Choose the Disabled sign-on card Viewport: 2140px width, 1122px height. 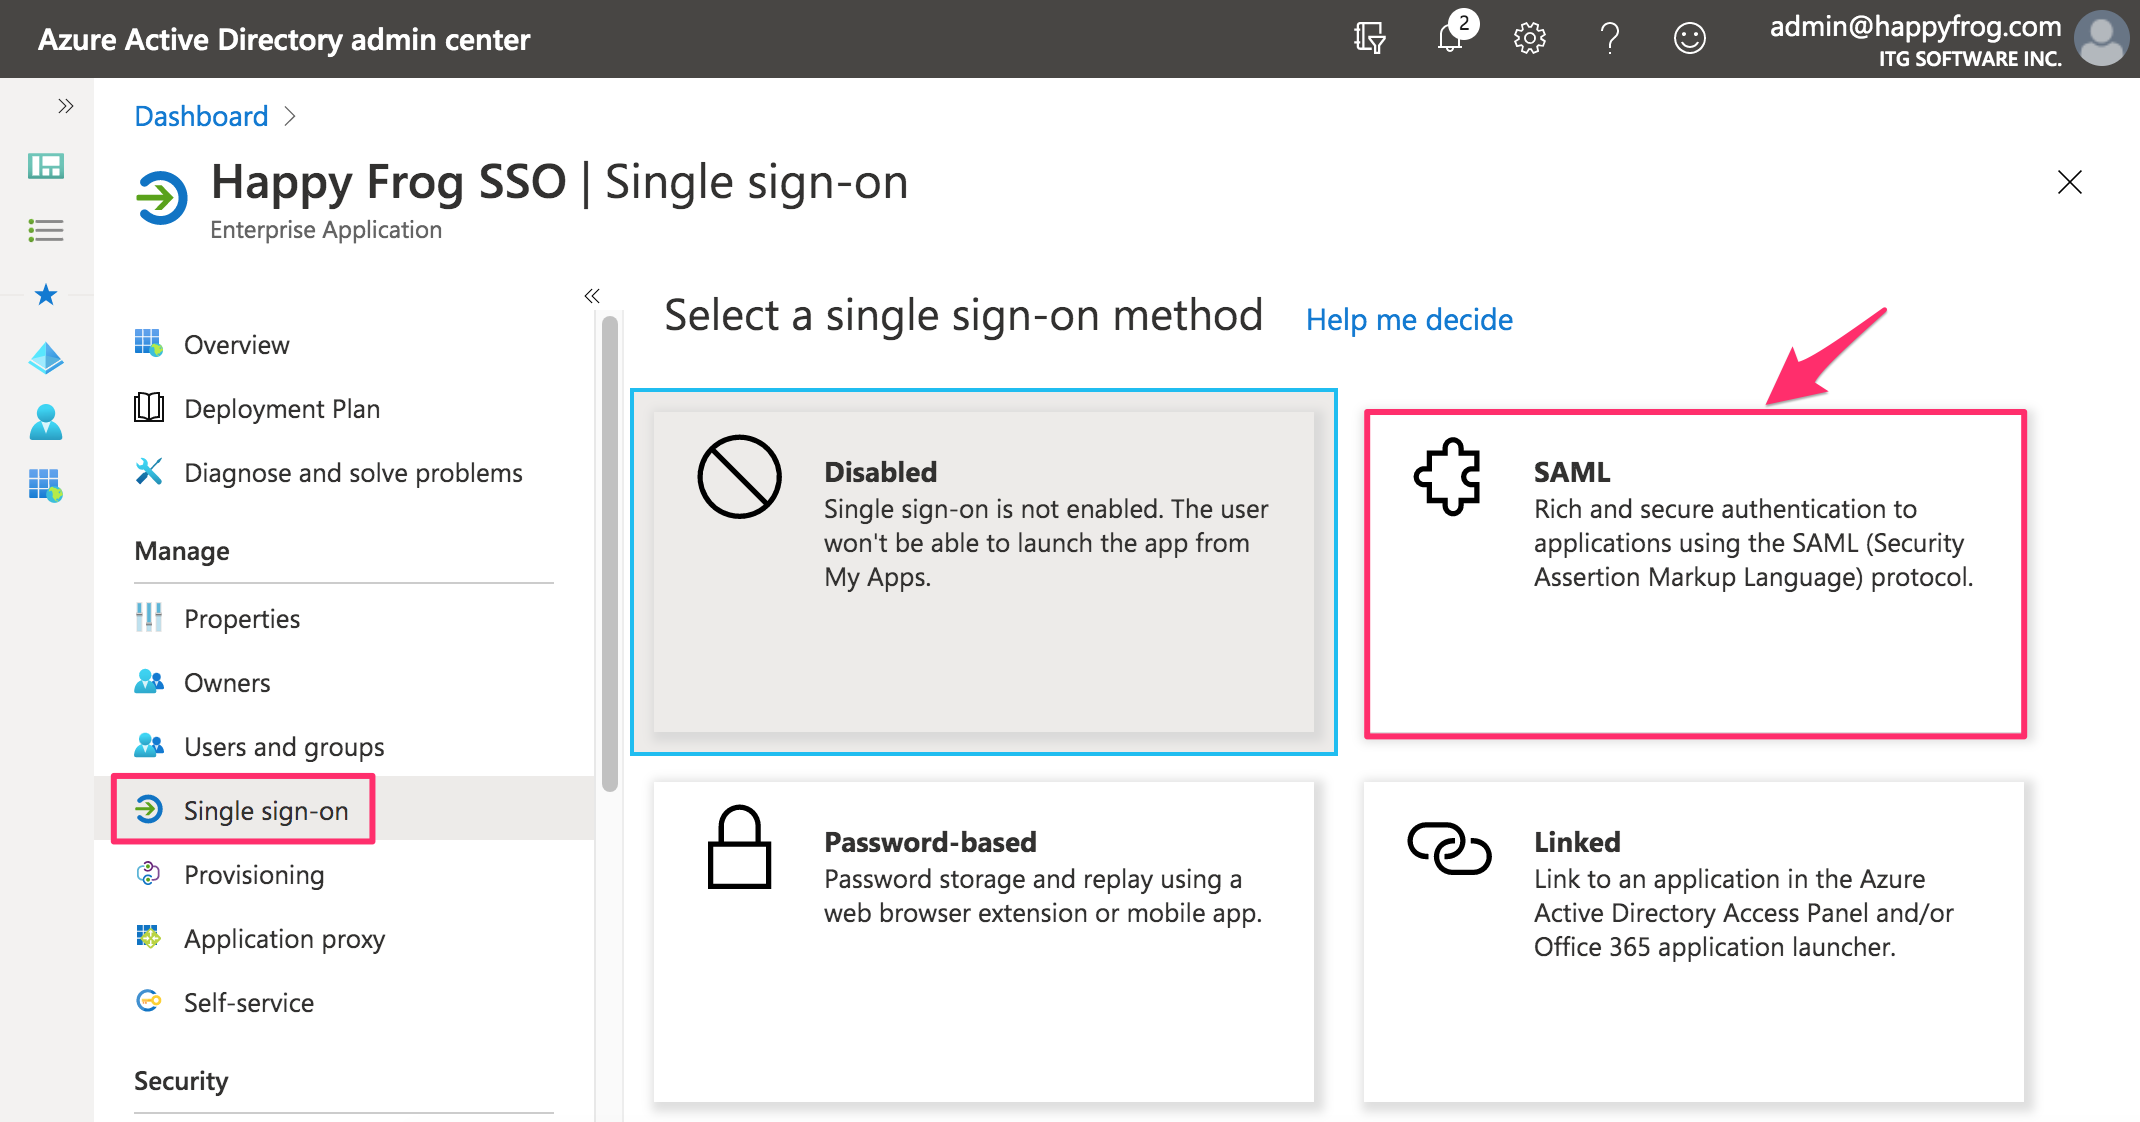984,572
